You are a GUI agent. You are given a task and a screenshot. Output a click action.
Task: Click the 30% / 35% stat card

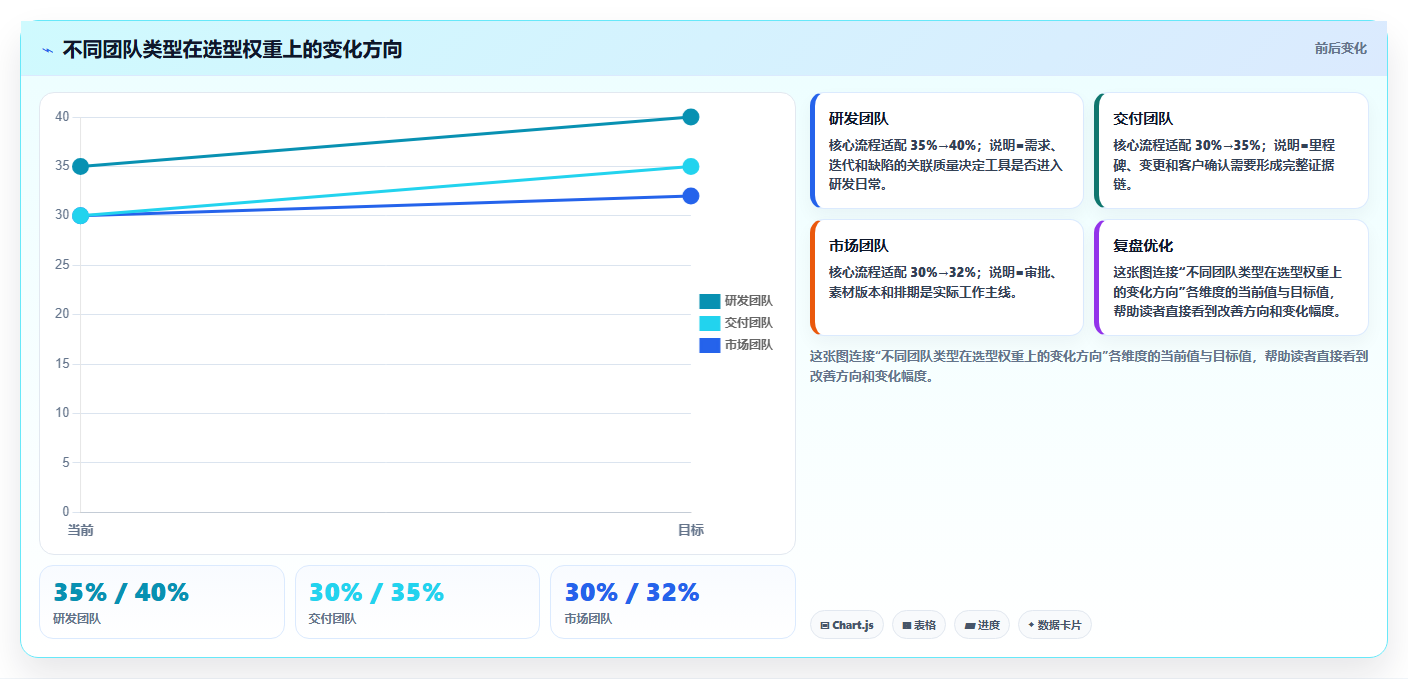[417, 602]
